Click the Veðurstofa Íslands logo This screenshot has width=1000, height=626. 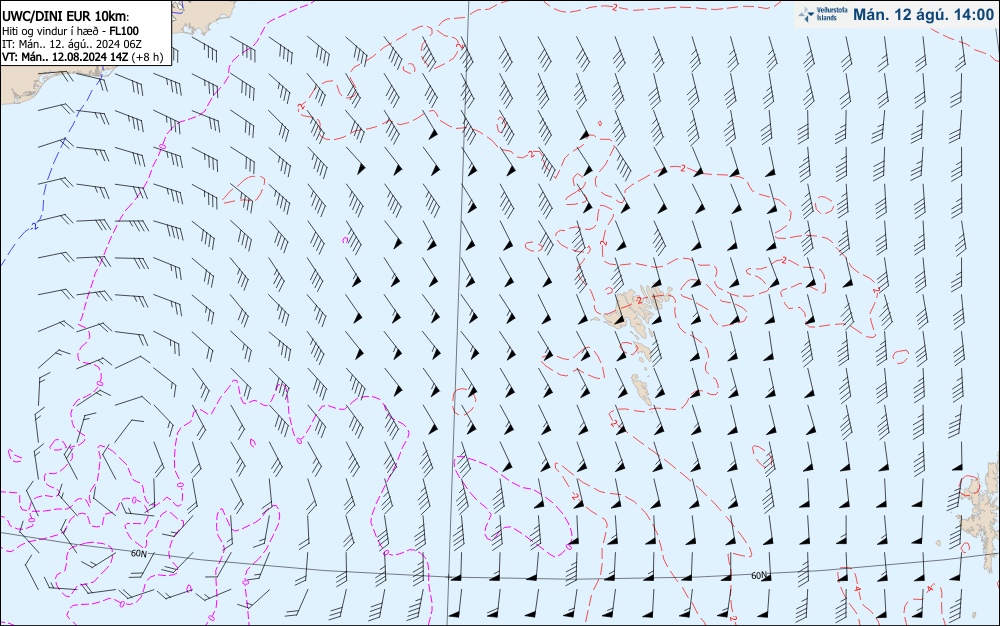[x=821, y=14]
